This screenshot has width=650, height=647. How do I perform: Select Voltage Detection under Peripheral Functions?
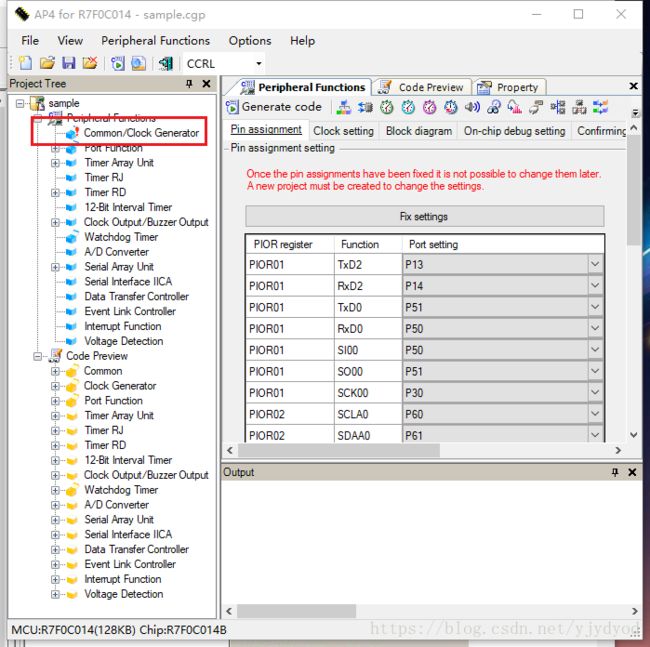(x=124, y=341)
